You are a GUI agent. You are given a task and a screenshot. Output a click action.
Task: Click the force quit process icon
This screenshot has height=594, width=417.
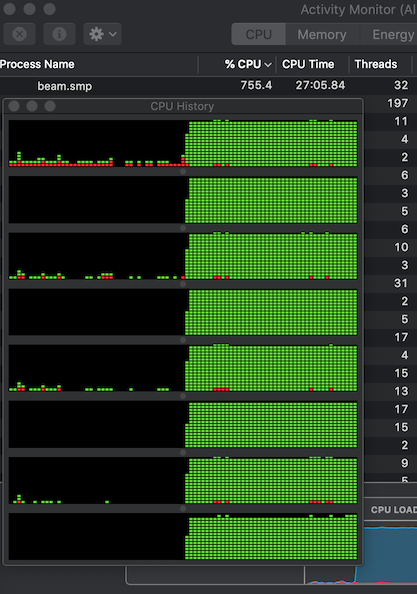20,34
